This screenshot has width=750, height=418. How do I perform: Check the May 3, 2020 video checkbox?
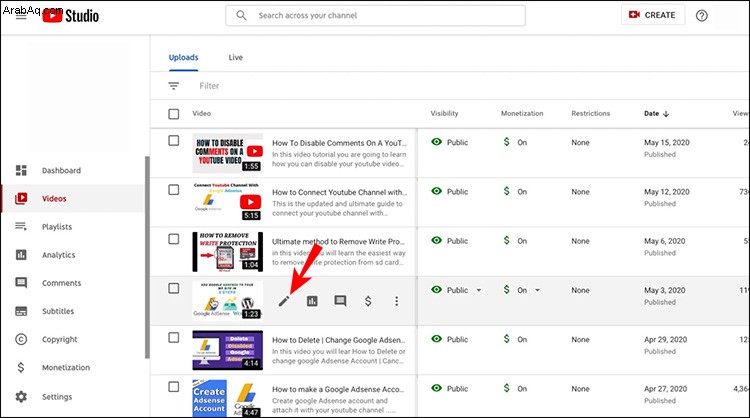[174, 288]
